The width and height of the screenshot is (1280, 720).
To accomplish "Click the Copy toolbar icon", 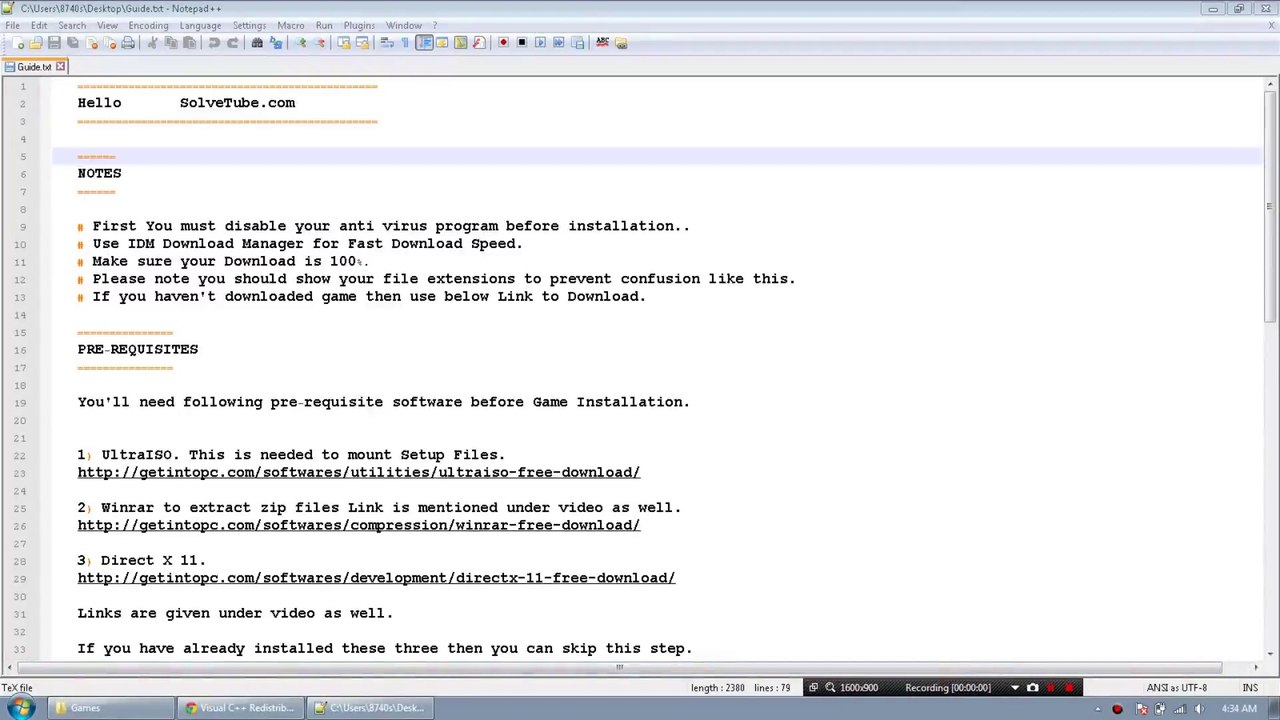I will coord(171,43).
